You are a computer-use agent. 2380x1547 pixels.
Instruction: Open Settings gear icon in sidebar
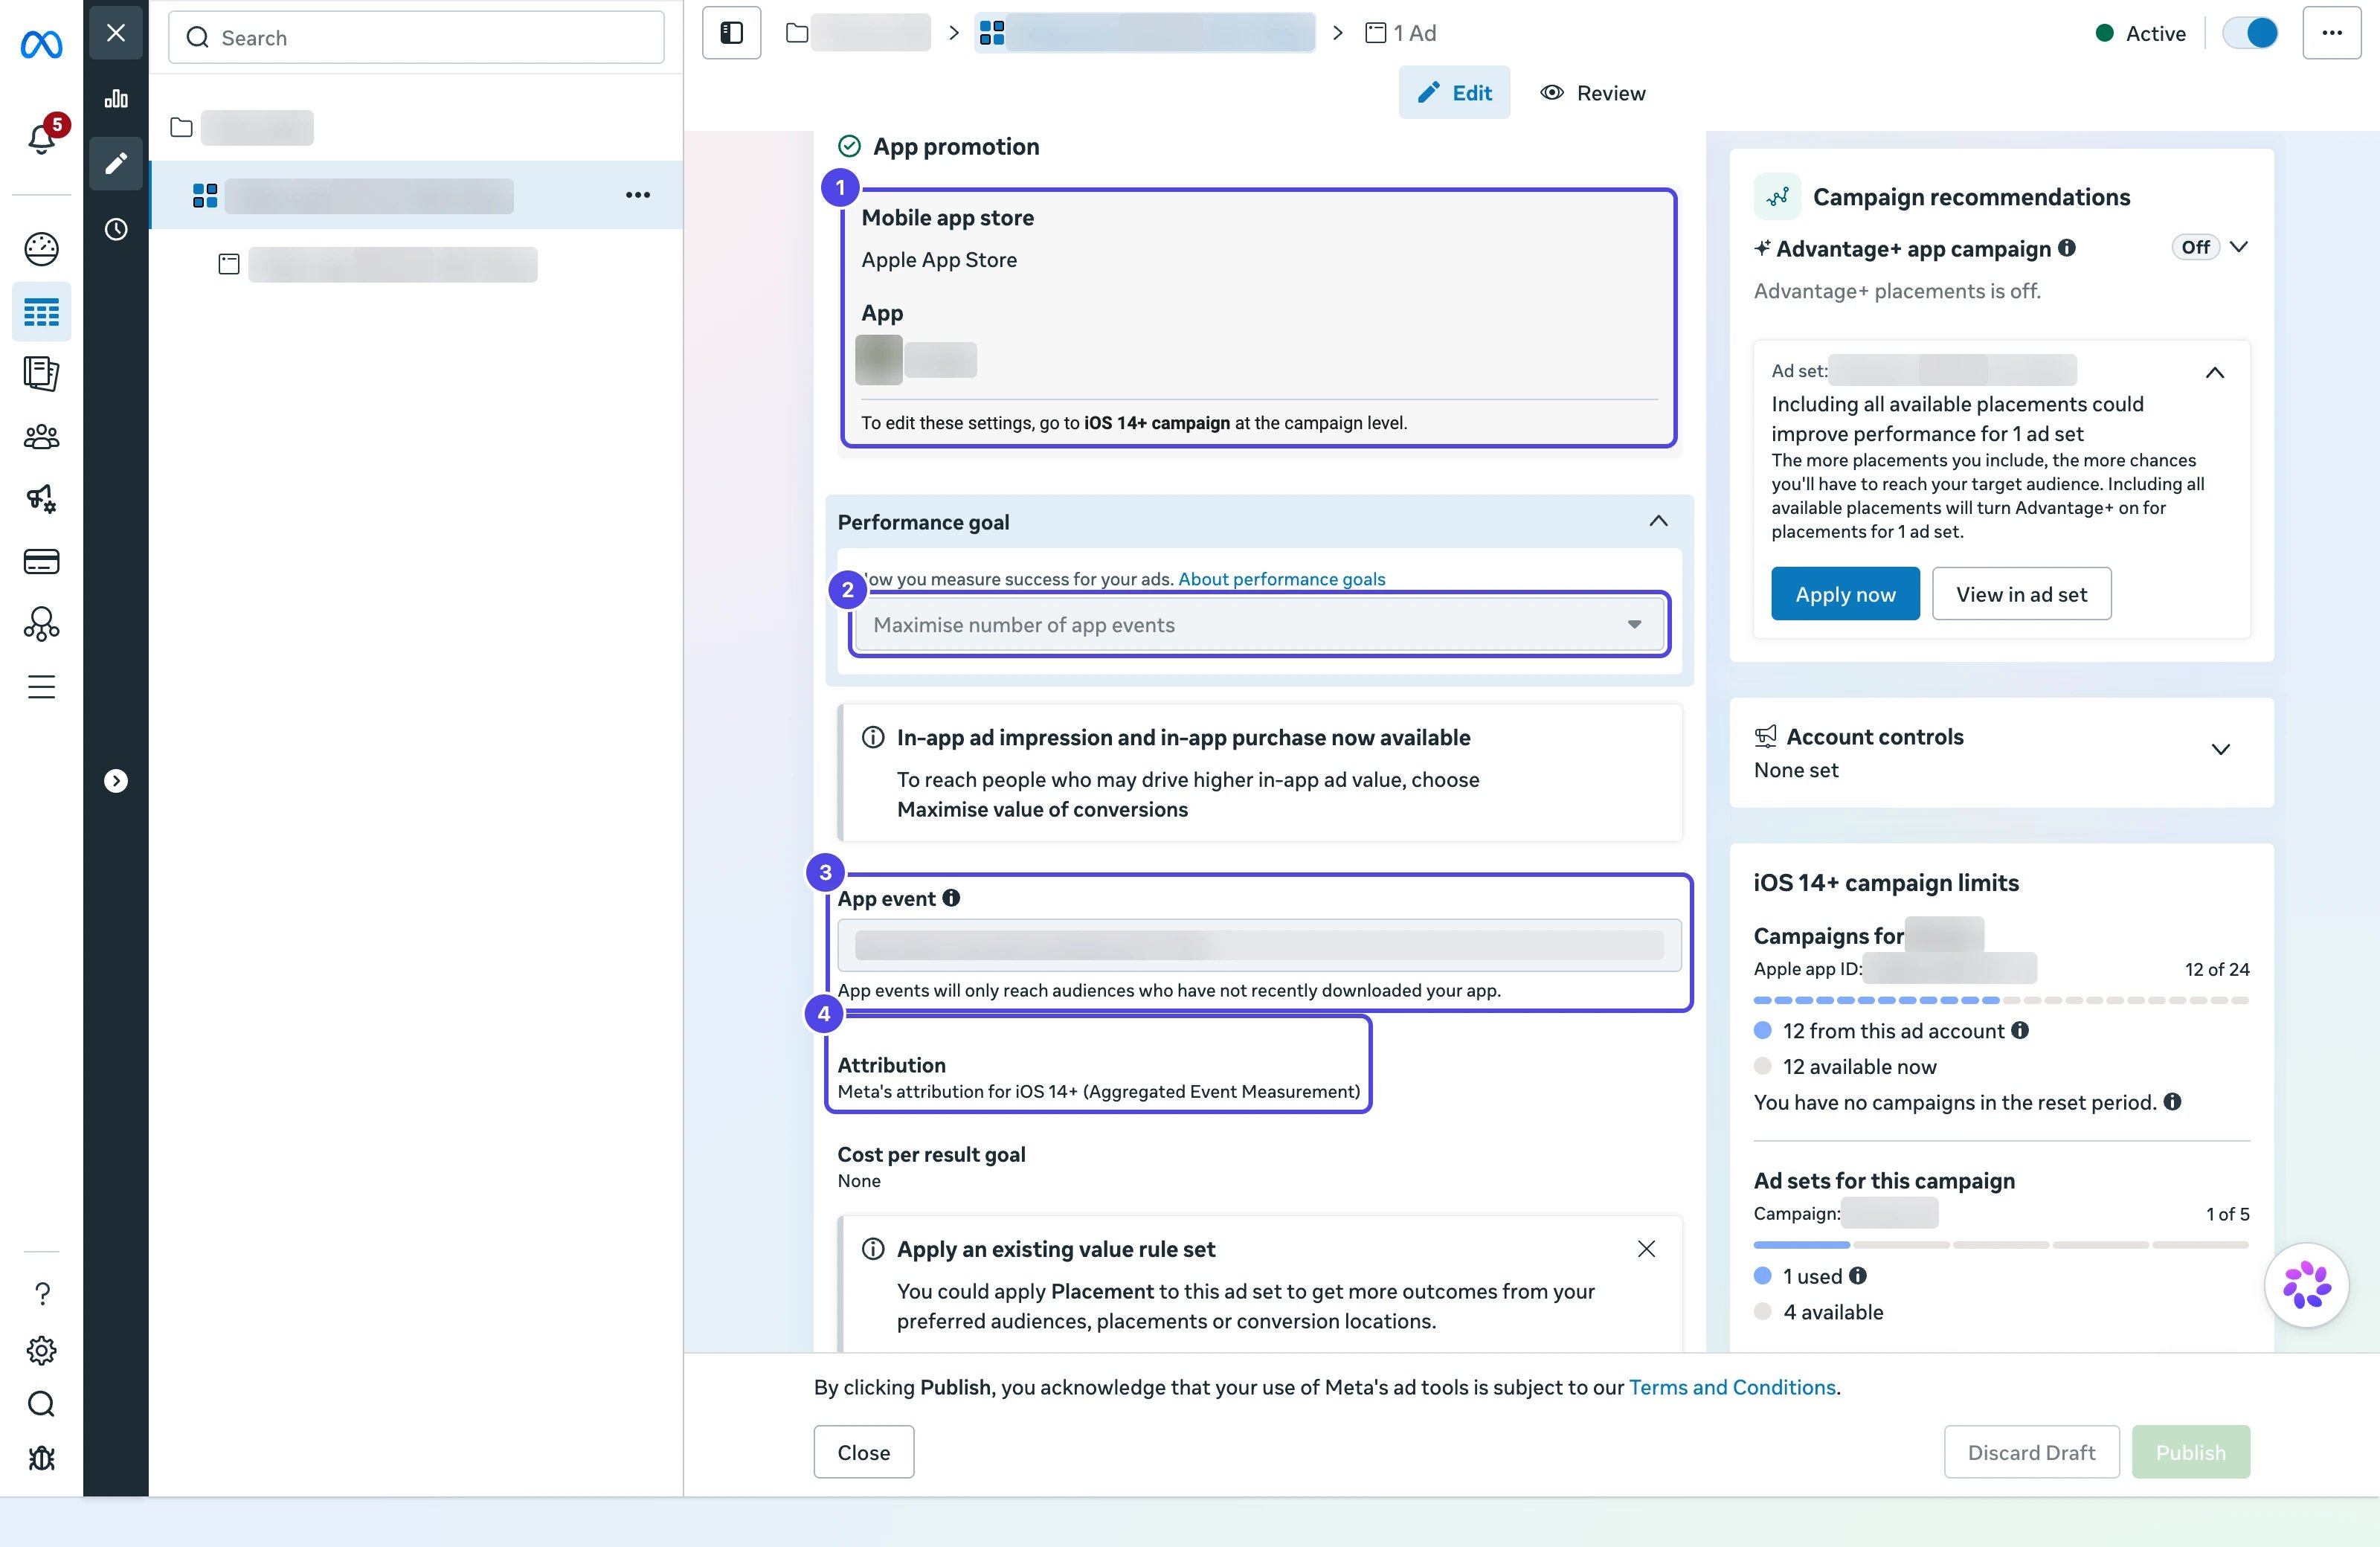point(41,1350)
